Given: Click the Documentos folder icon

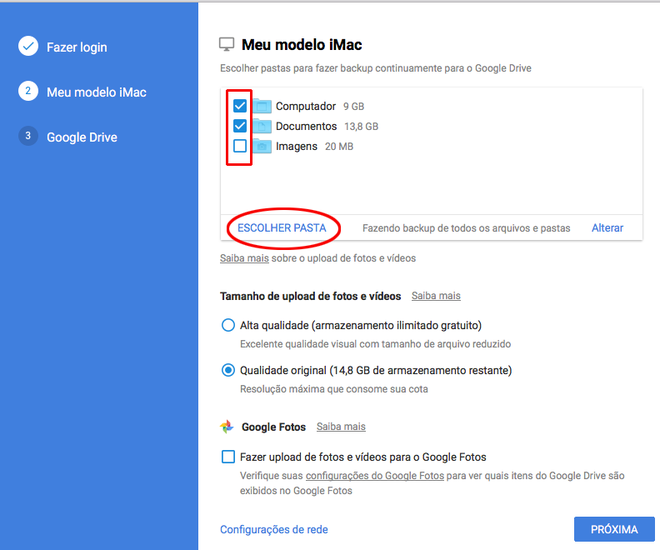Looking at the screenshot, I should (x=262, y=126).
